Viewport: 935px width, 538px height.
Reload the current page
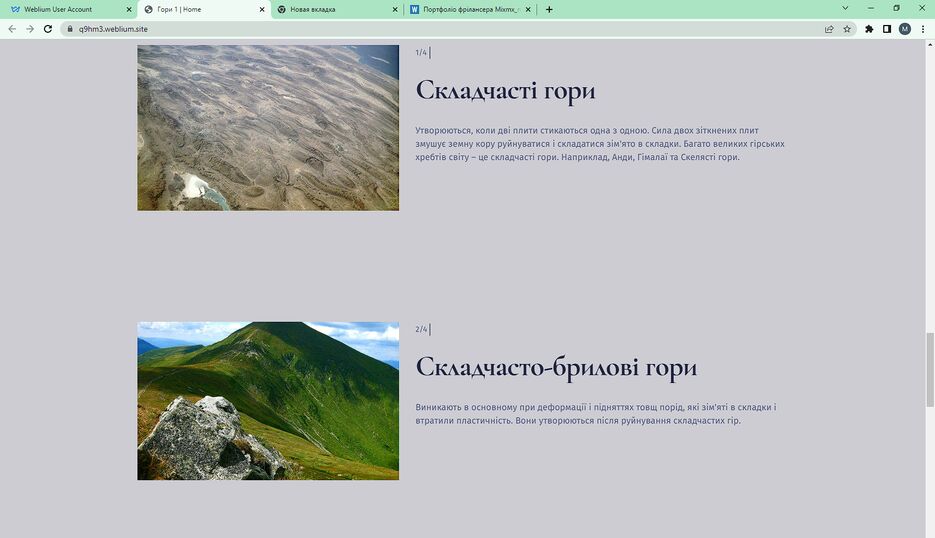(x=48, y=29)
